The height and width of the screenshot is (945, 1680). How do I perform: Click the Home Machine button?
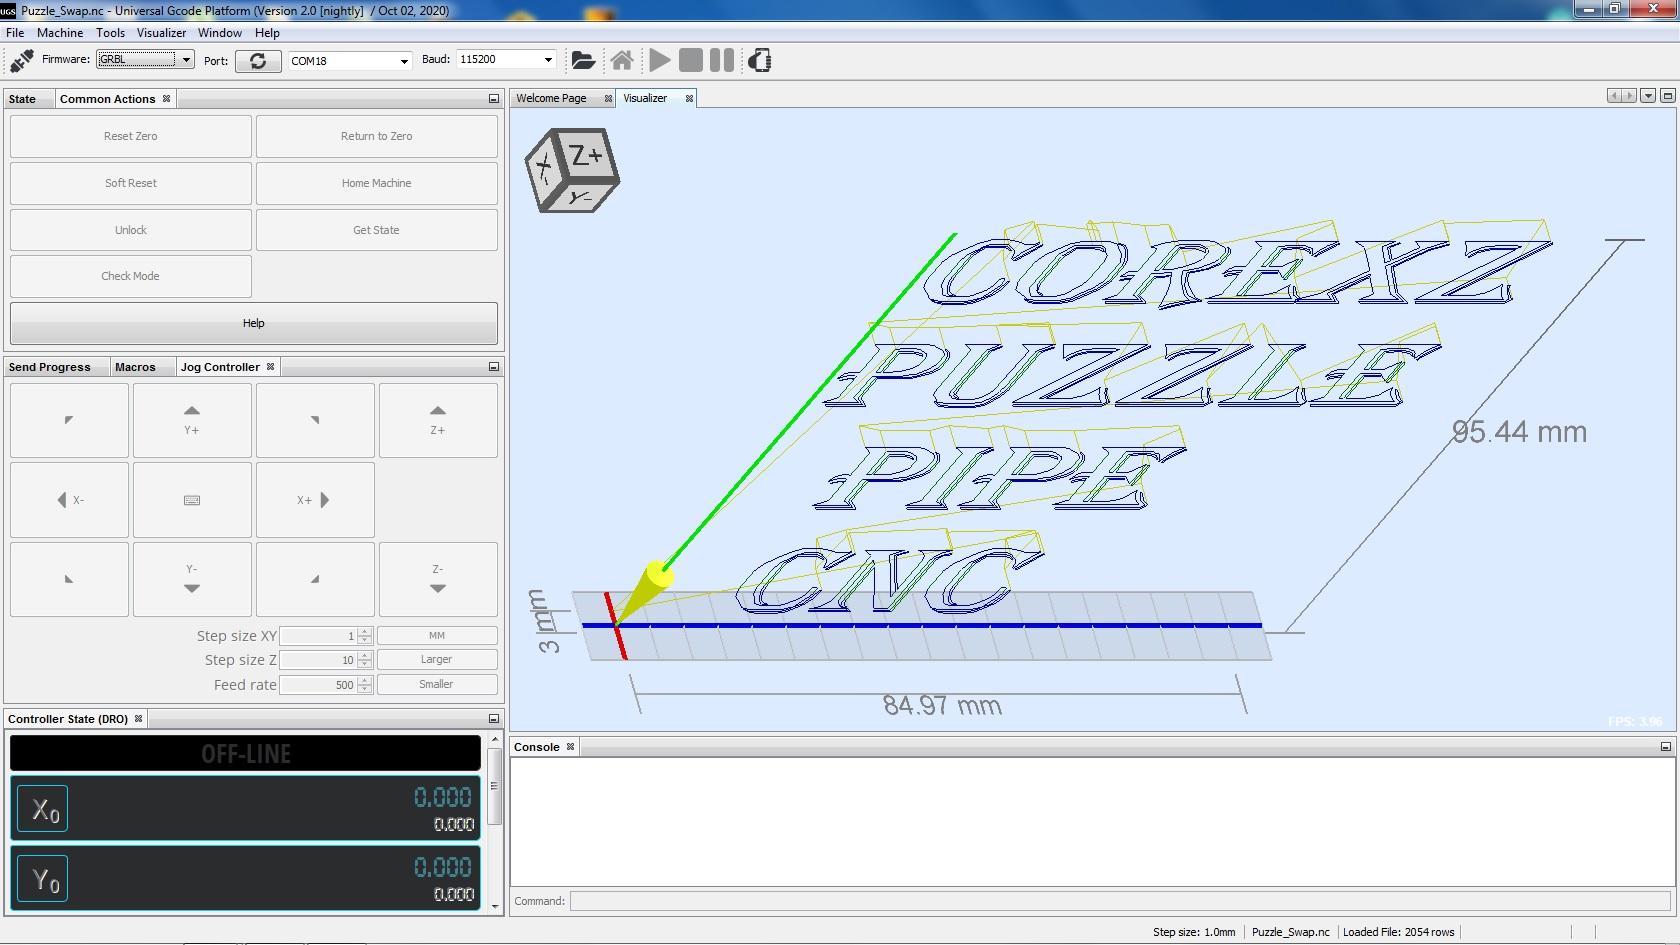(377, 183)
